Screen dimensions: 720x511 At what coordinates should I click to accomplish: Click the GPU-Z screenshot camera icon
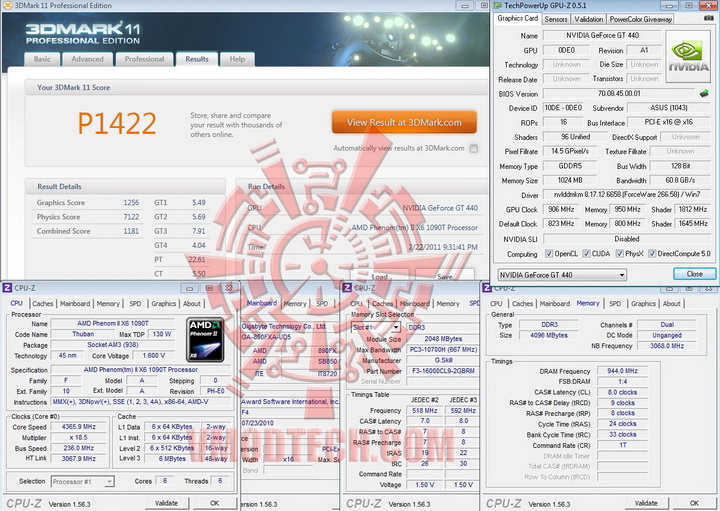coord(709,18)
